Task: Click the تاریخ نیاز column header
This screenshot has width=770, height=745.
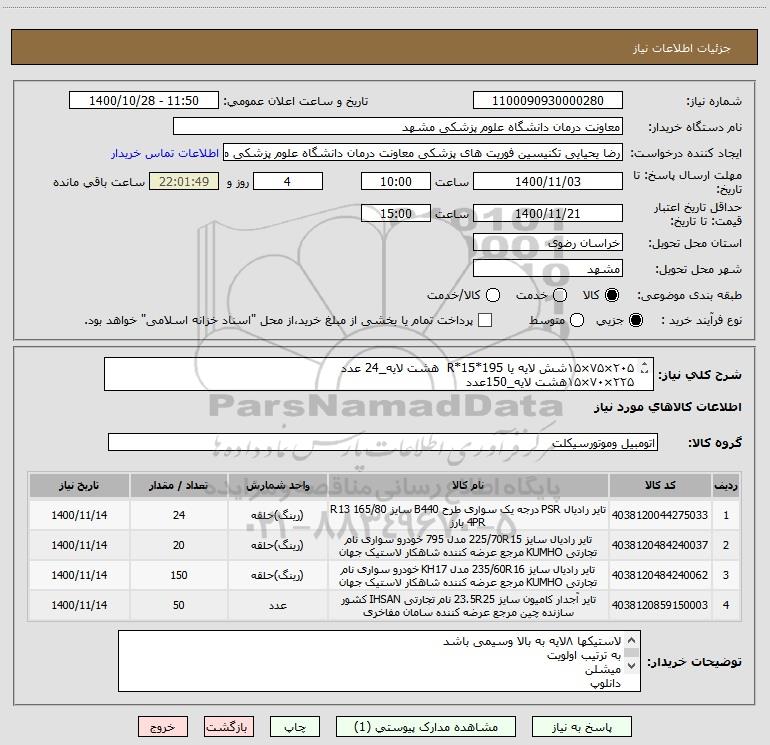Action: click(x=79, y=485)
